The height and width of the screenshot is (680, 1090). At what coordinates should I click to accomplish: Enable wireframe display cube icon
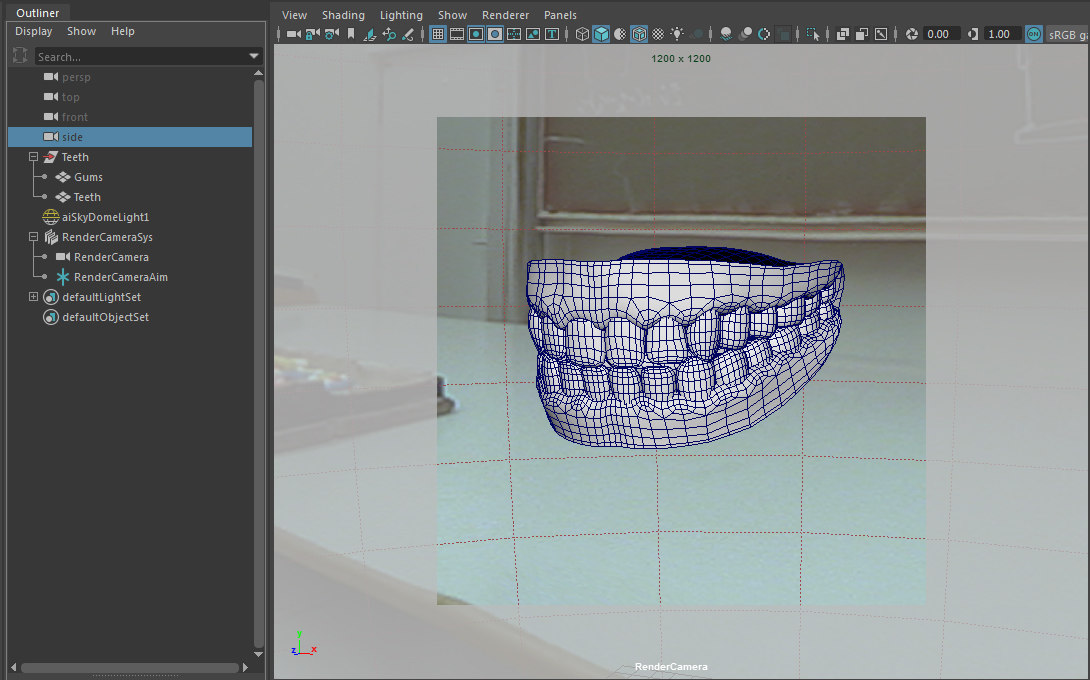pos(582,34)
